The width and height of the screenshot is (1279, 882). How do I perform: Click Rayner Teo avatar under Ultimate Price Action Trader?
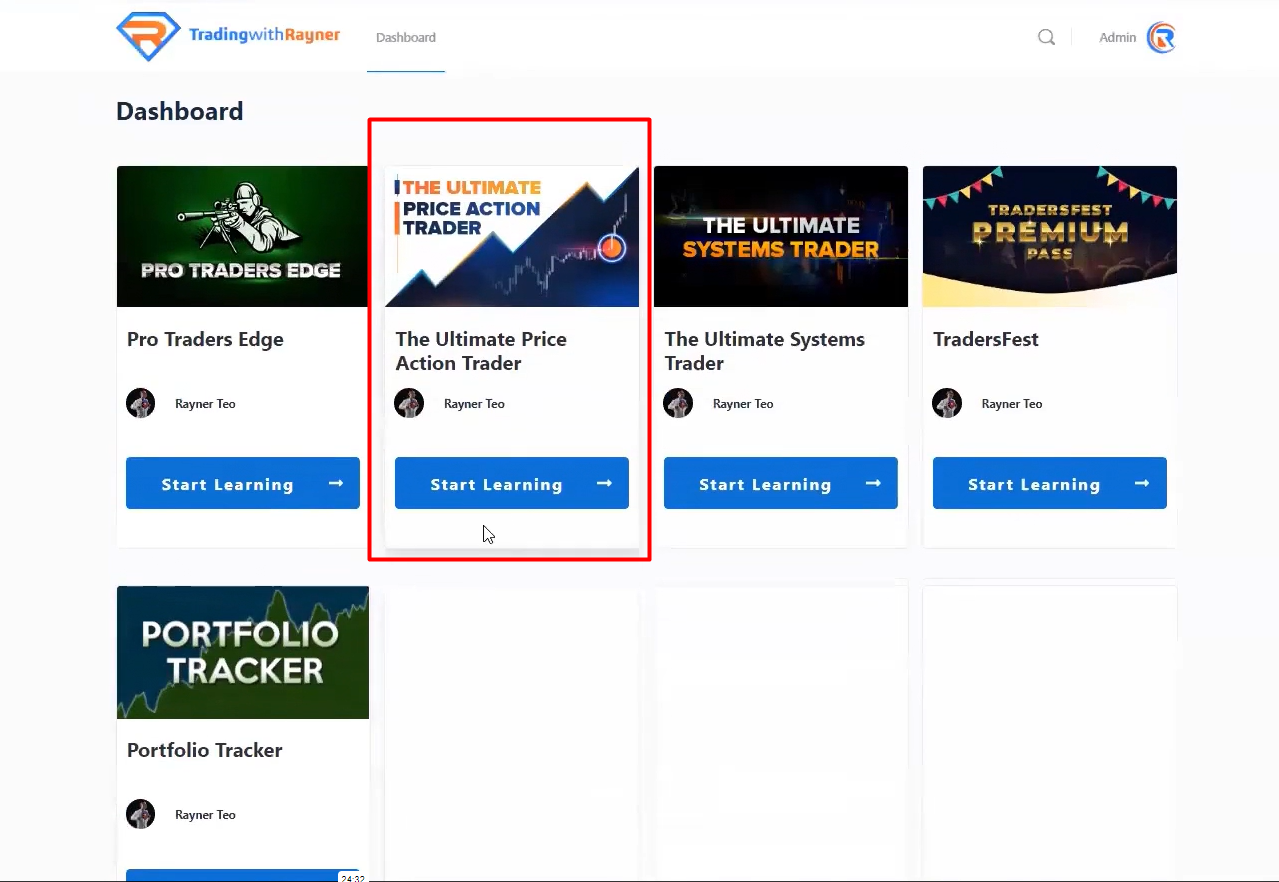[410, 404]
